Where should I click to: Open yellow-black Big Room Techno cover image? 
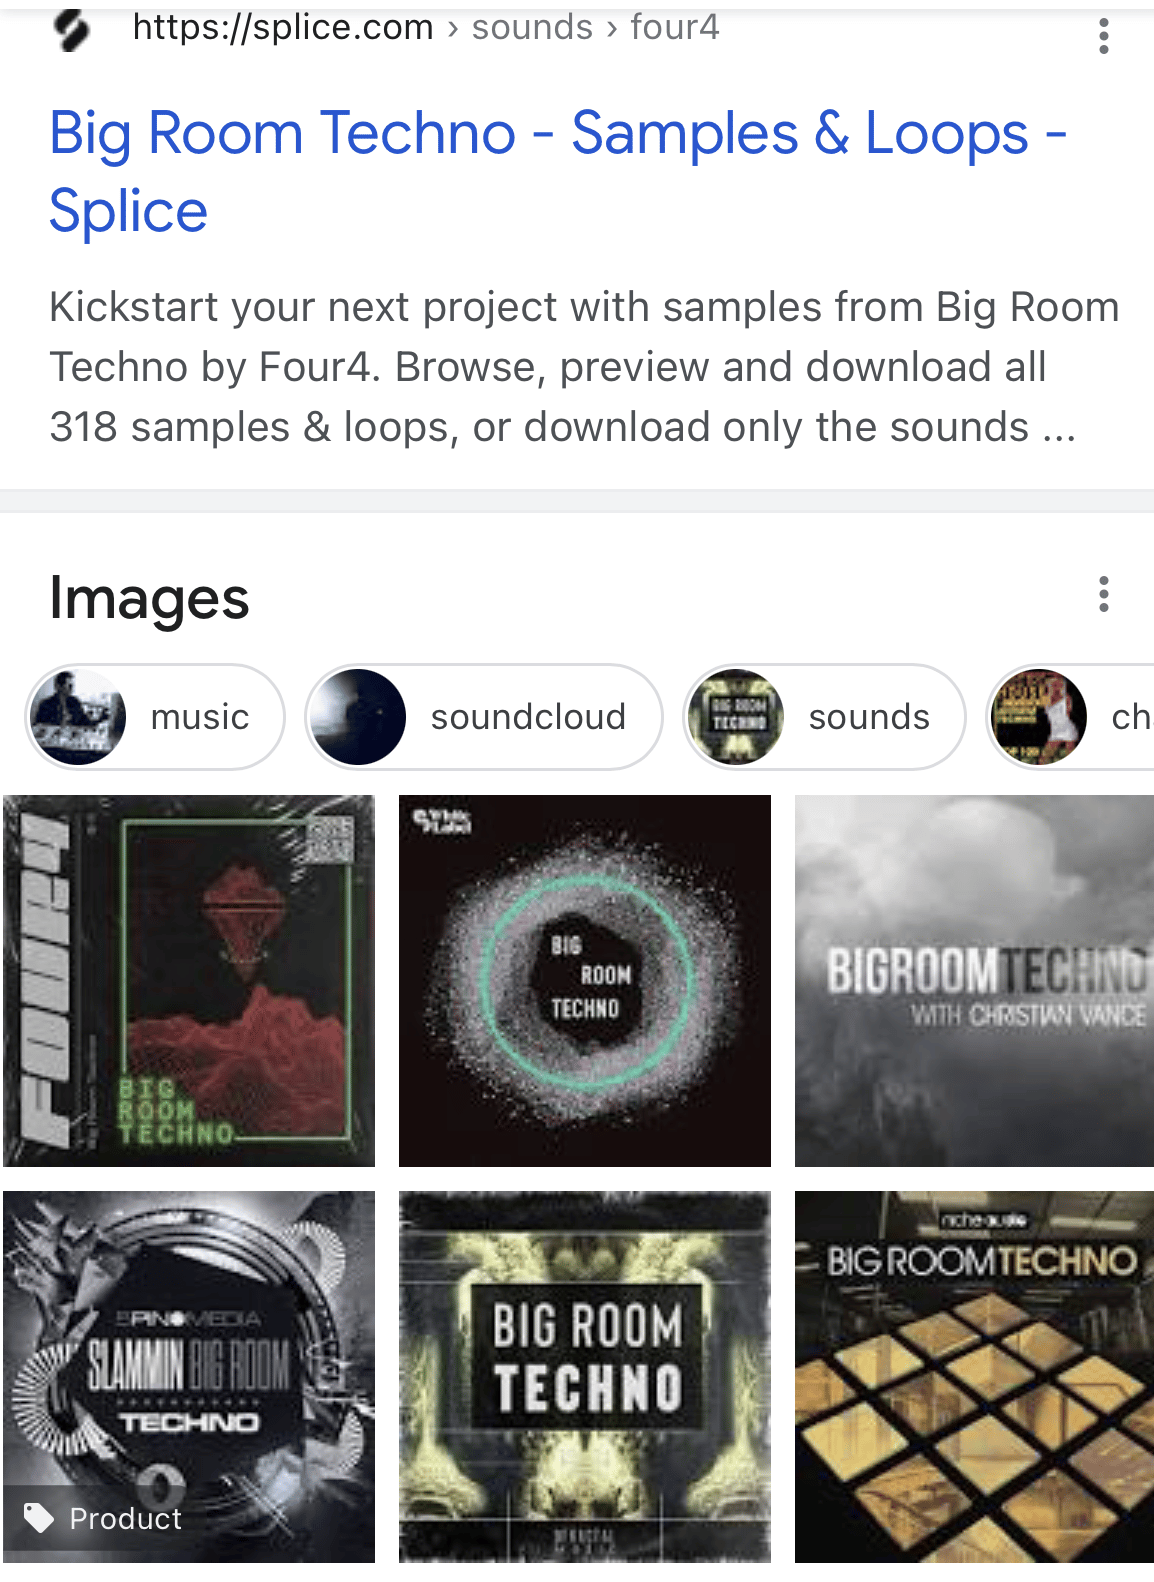(585, 1376)
